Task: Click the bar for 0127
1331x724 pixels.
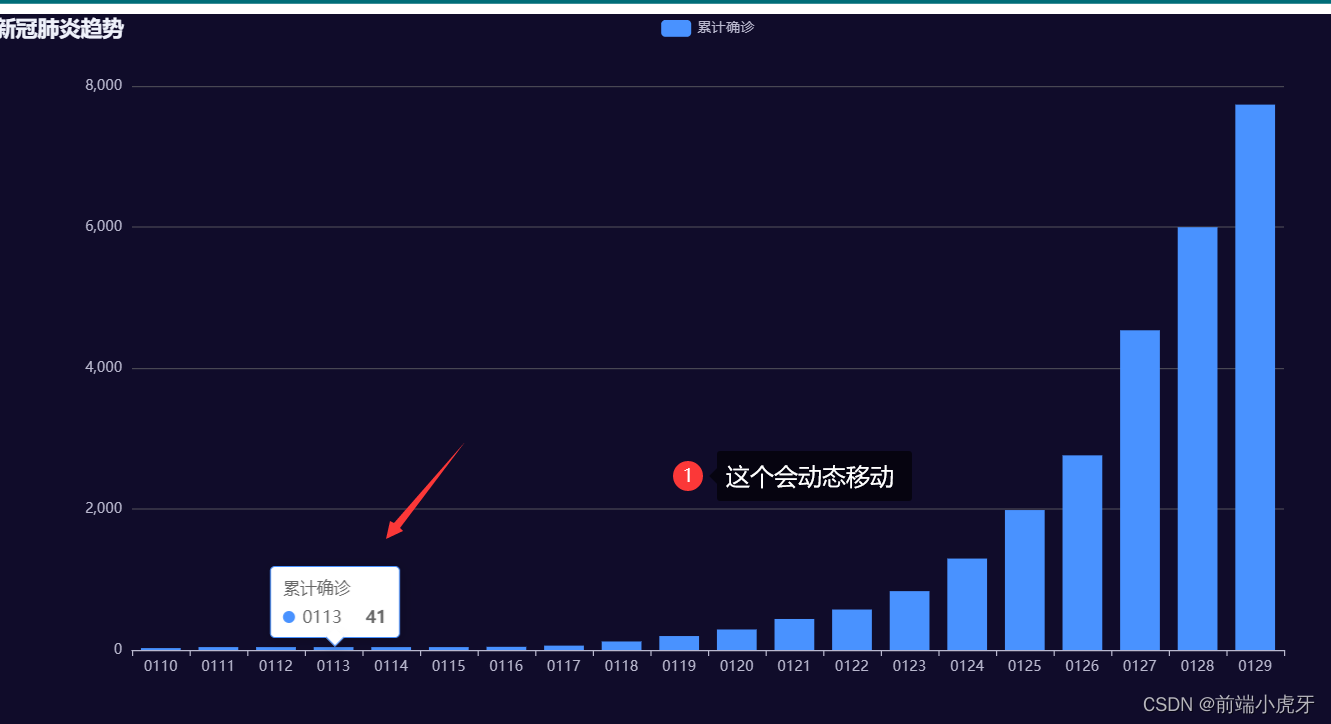Action: coord(1140,490)
